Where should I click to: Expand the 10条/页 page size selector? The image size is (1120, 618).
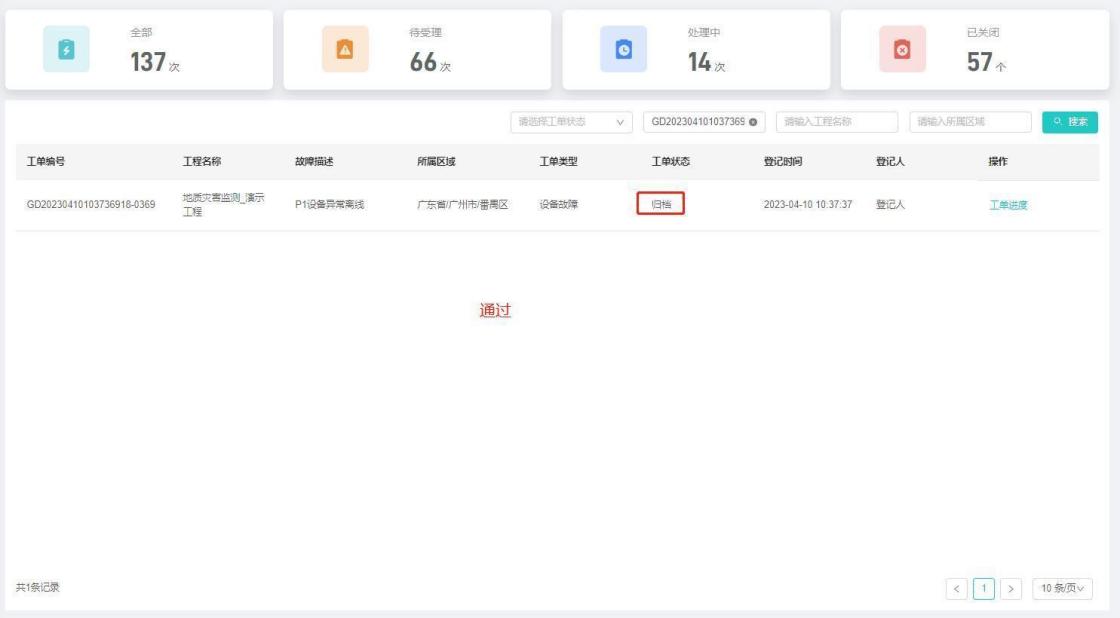click(1062, 588)
